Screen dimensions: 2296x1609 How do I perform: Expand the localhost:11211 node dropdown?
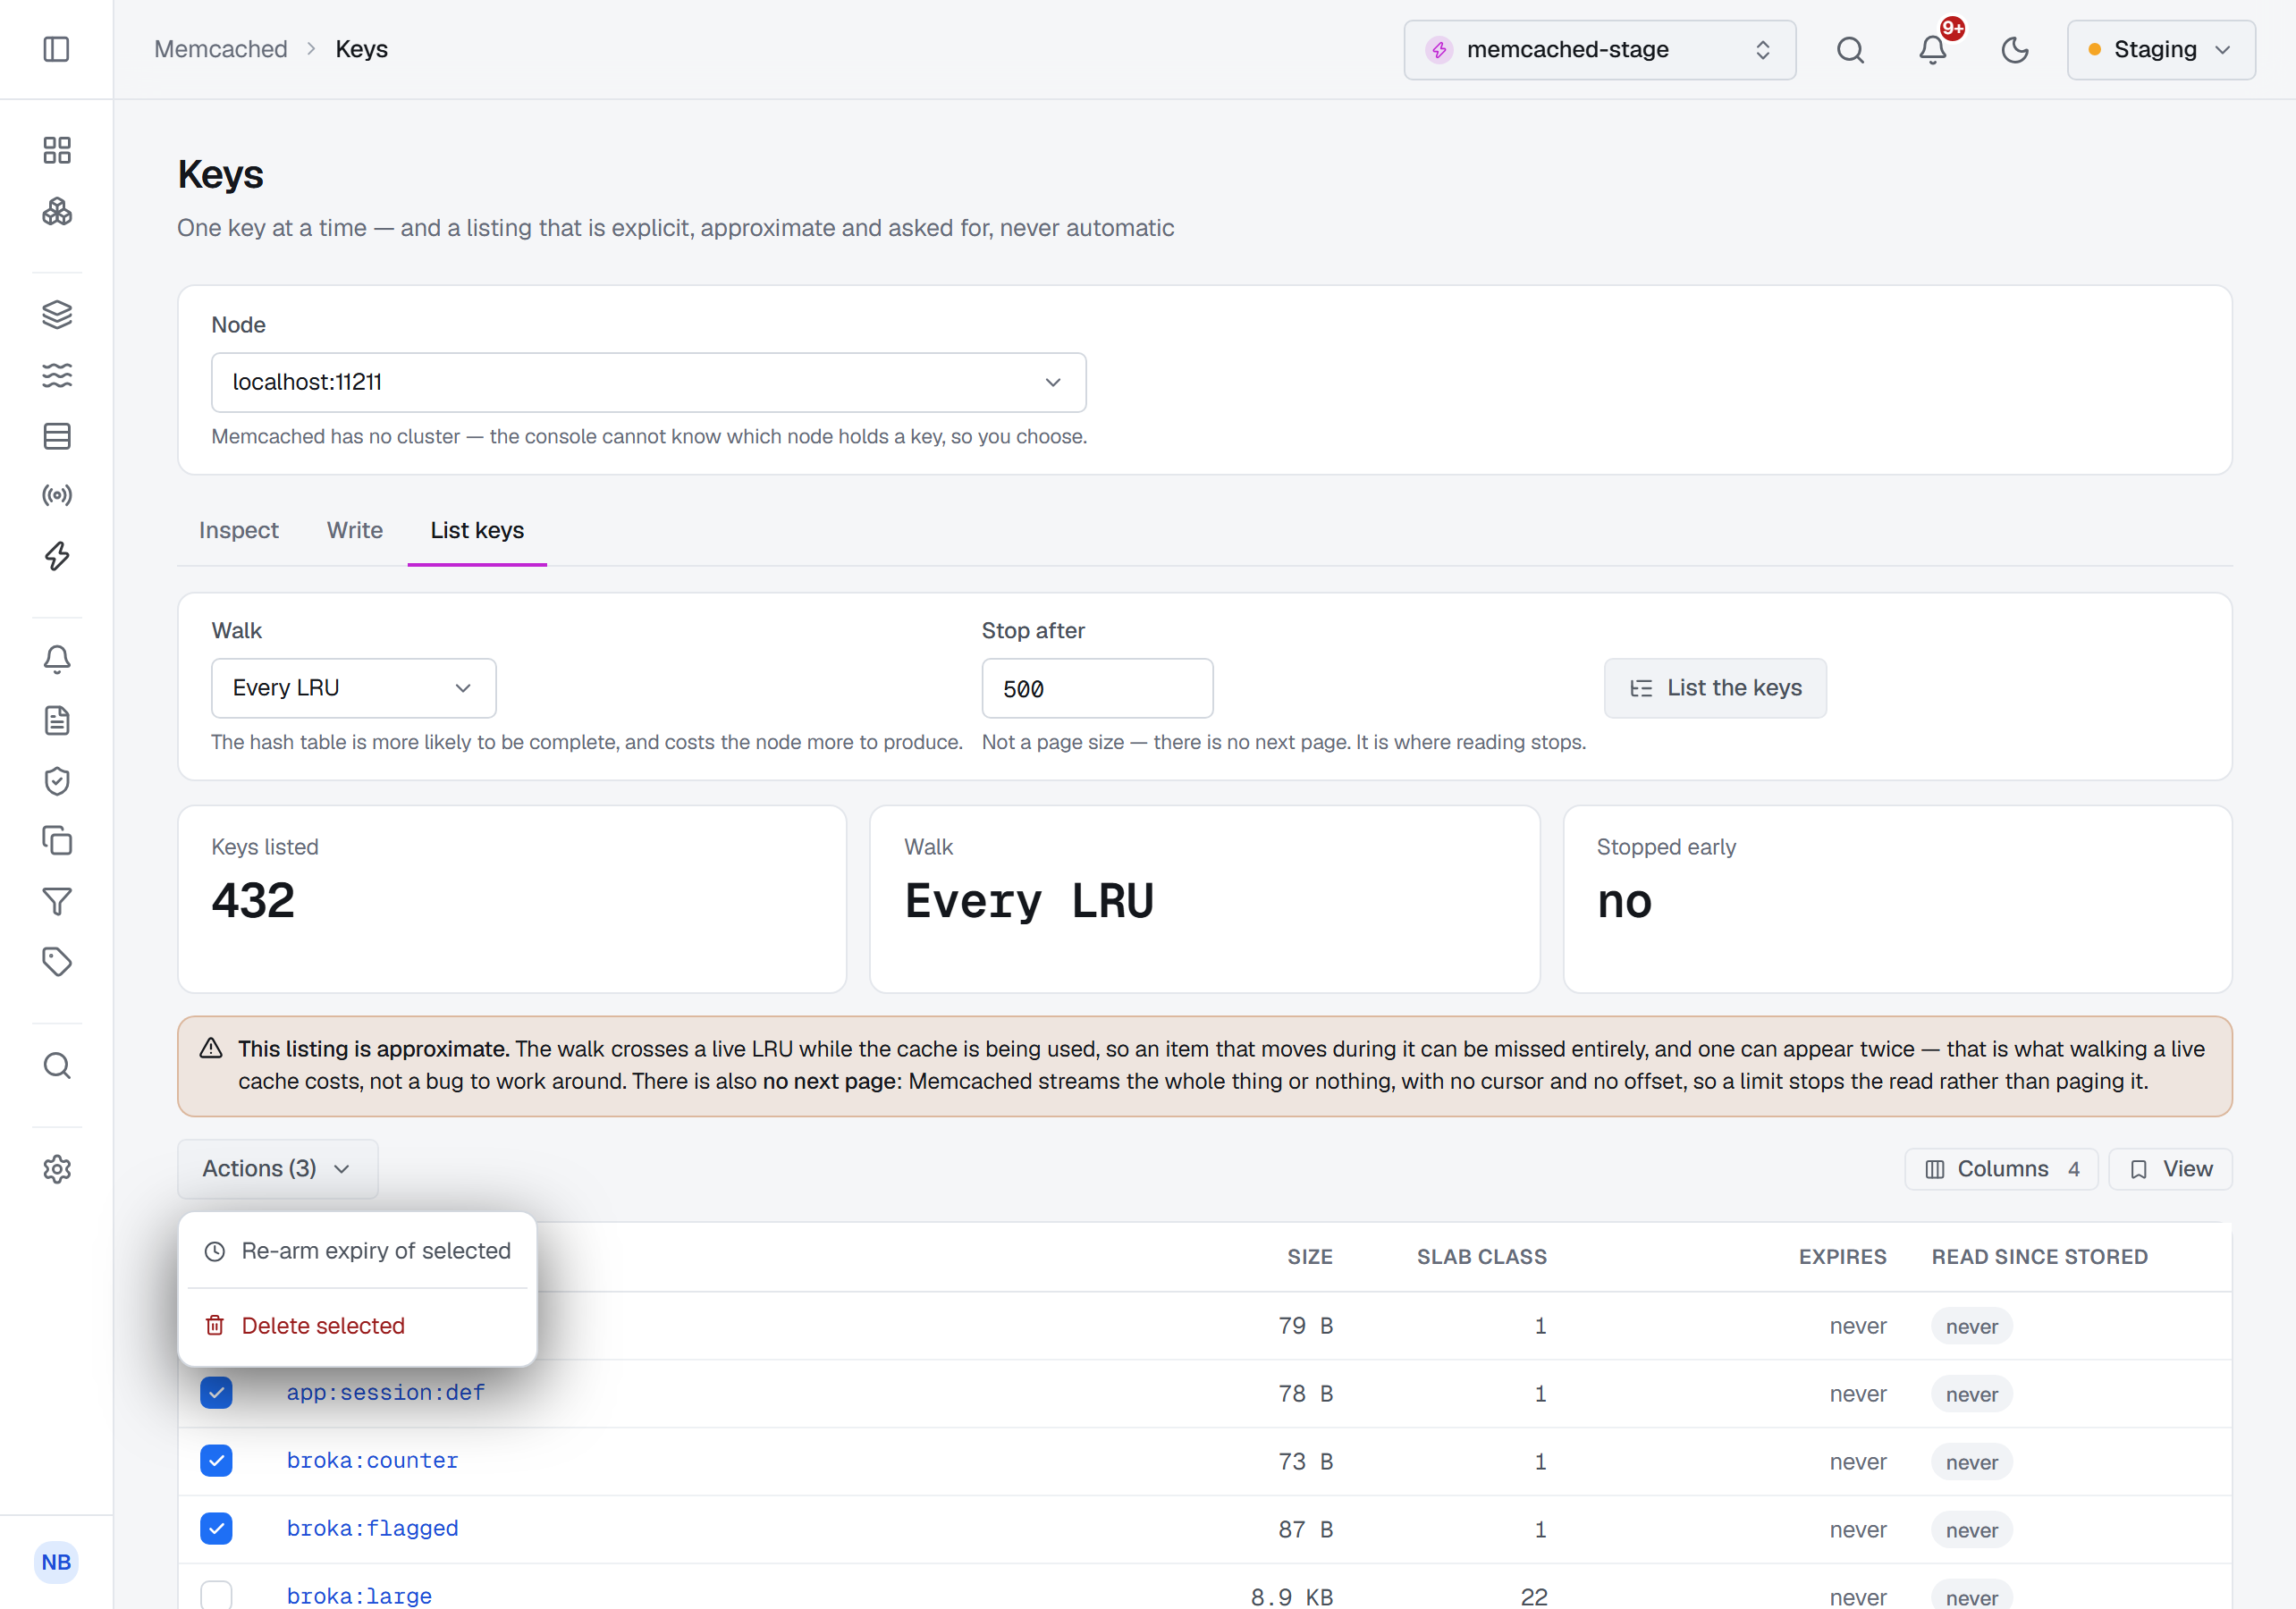[x=648, y=382]
